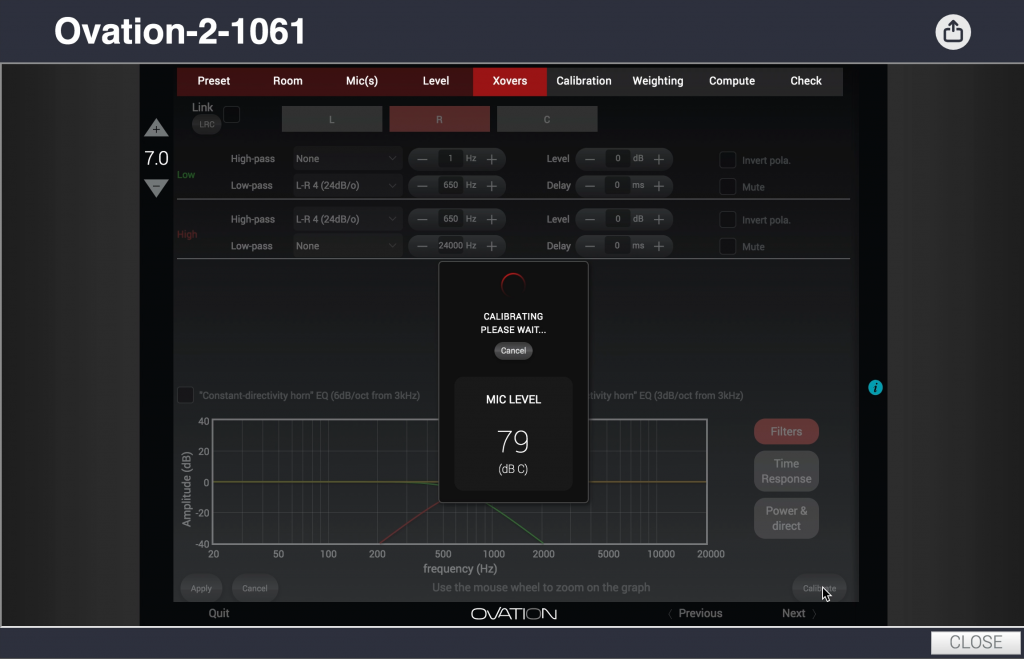Select the L speaker channel button
Viewport: 1024px width, 659px height.
point(332,120)
